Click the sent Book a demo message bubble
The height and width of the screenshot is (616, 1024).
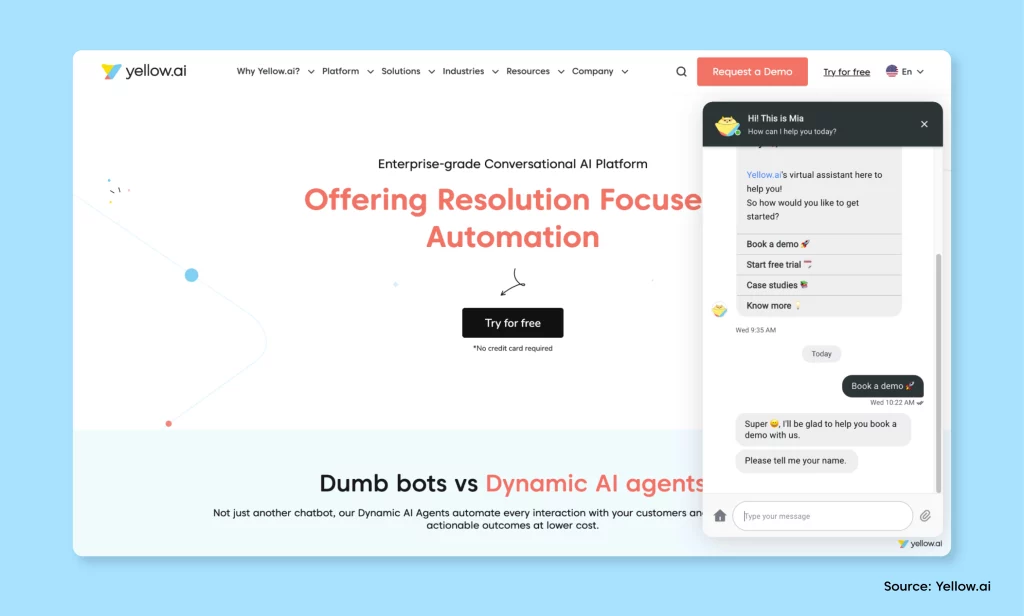point(882,386)
